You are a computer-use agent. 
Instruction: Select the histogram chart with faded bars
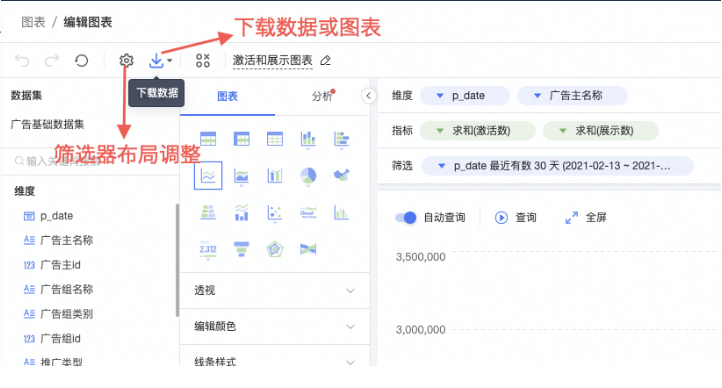(341, 212)
